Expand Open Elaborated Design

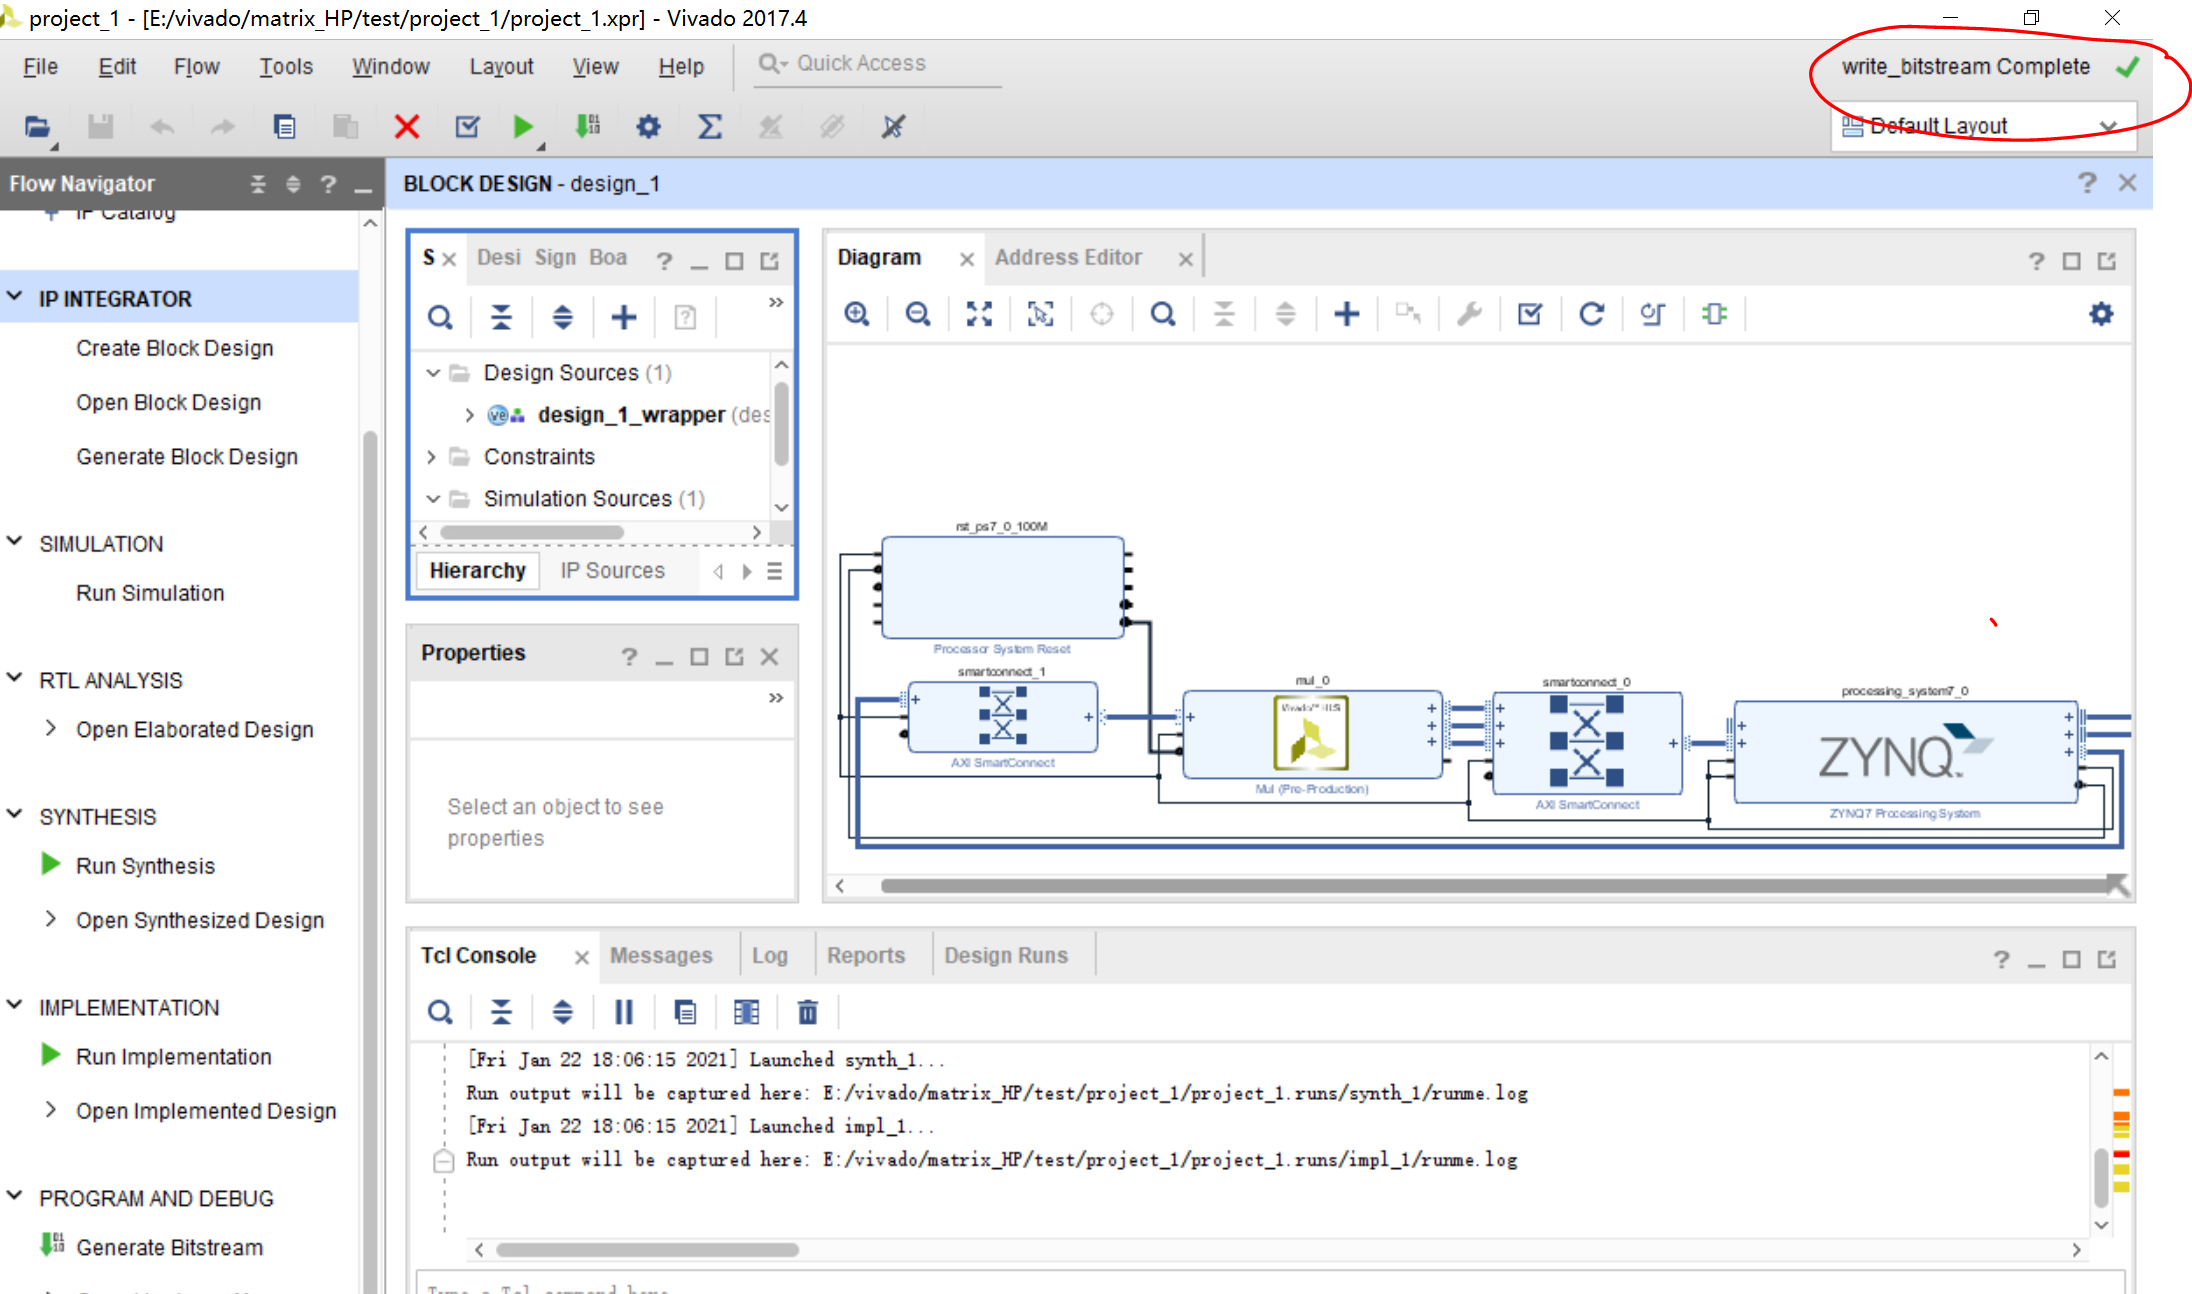point(50,728)
